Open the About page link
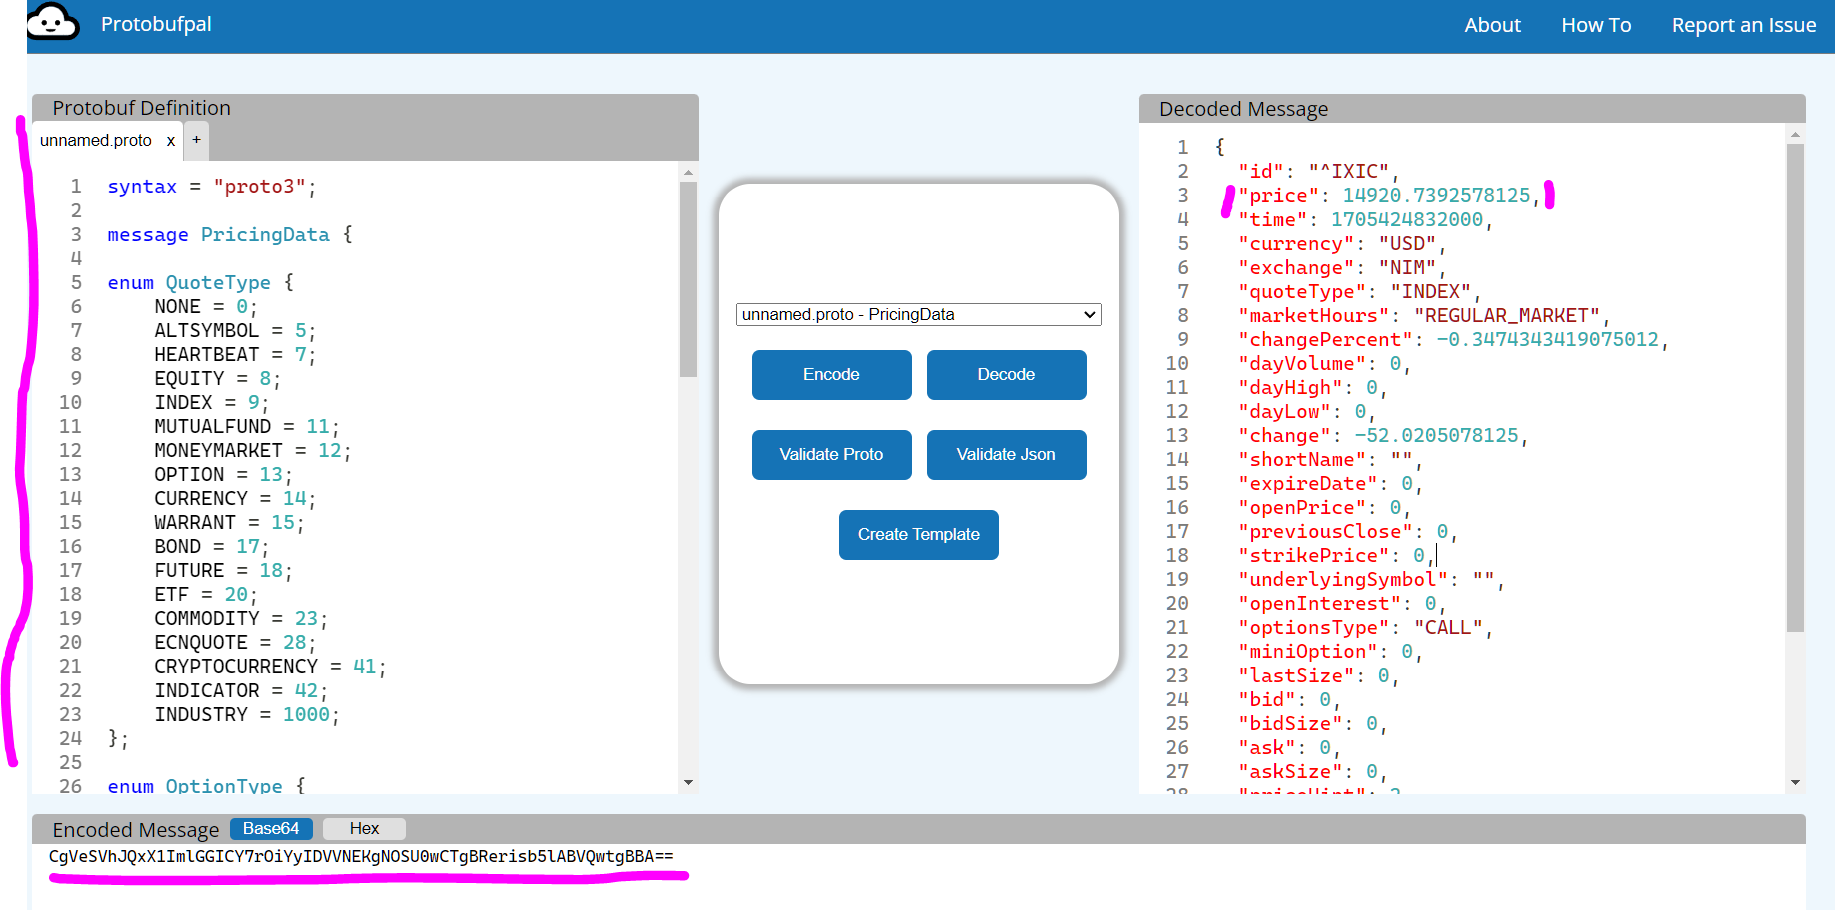 tap(1492, 25)
